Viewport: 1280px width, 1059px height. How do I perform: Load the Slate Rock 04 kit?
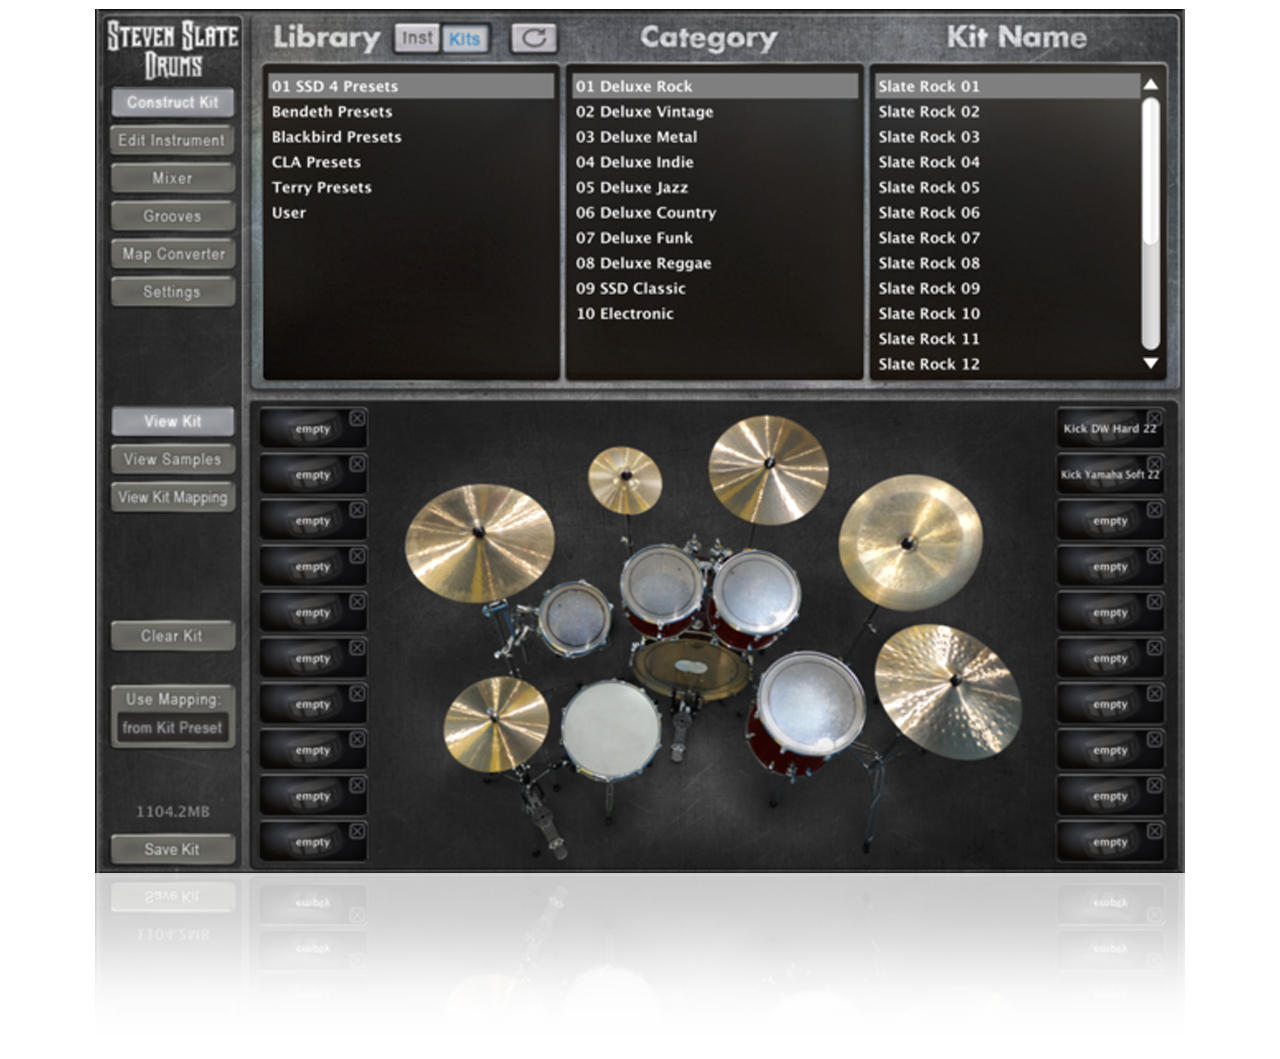(x=1006, y=162)
